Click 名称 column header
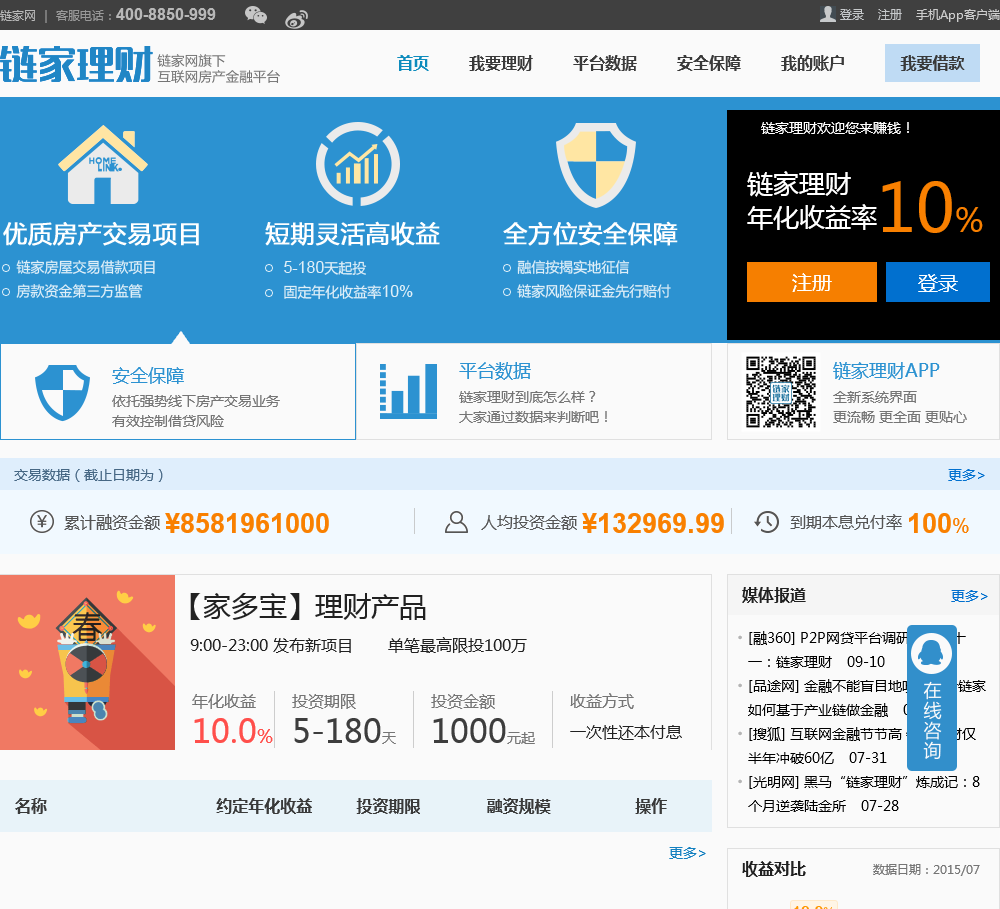Viewport: 1000px width, 909px height. tap(31, 806)
